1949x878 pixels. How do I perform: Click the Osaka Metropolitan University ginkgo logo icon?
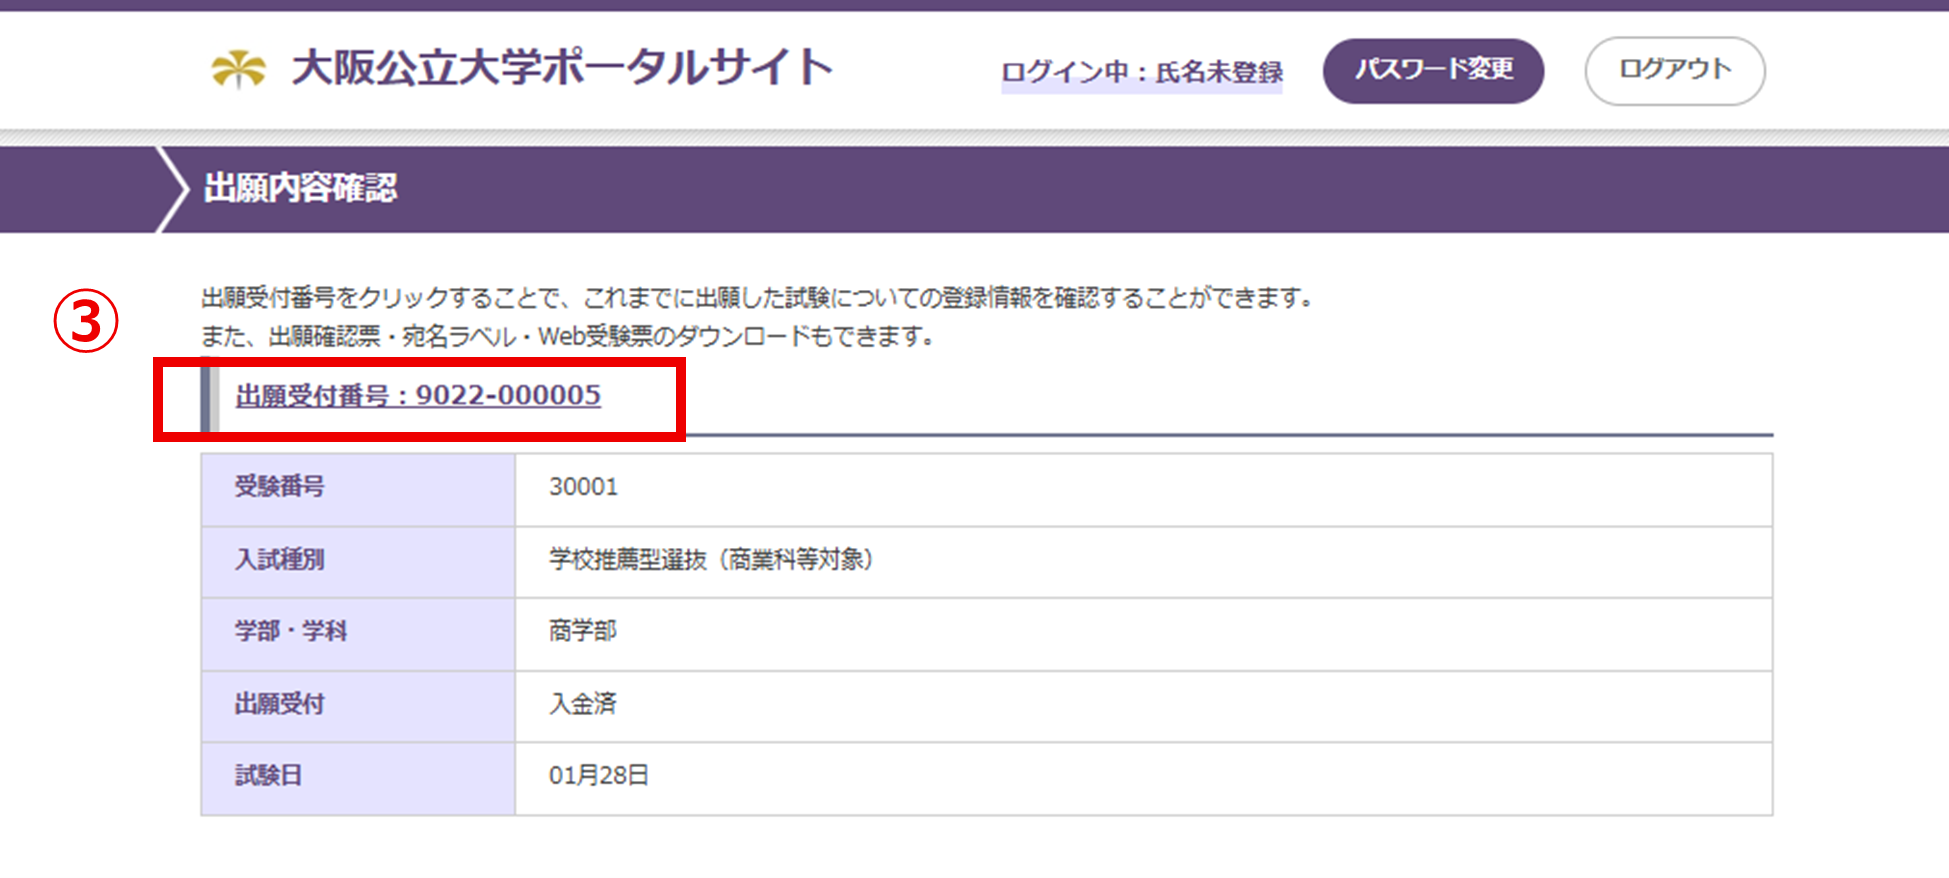(x=238, y=70)
